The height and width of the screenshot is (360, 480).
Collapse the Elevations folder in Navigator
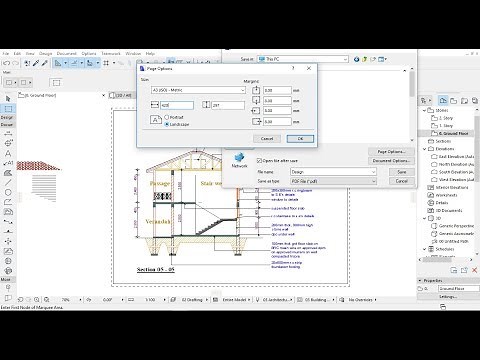424,149
